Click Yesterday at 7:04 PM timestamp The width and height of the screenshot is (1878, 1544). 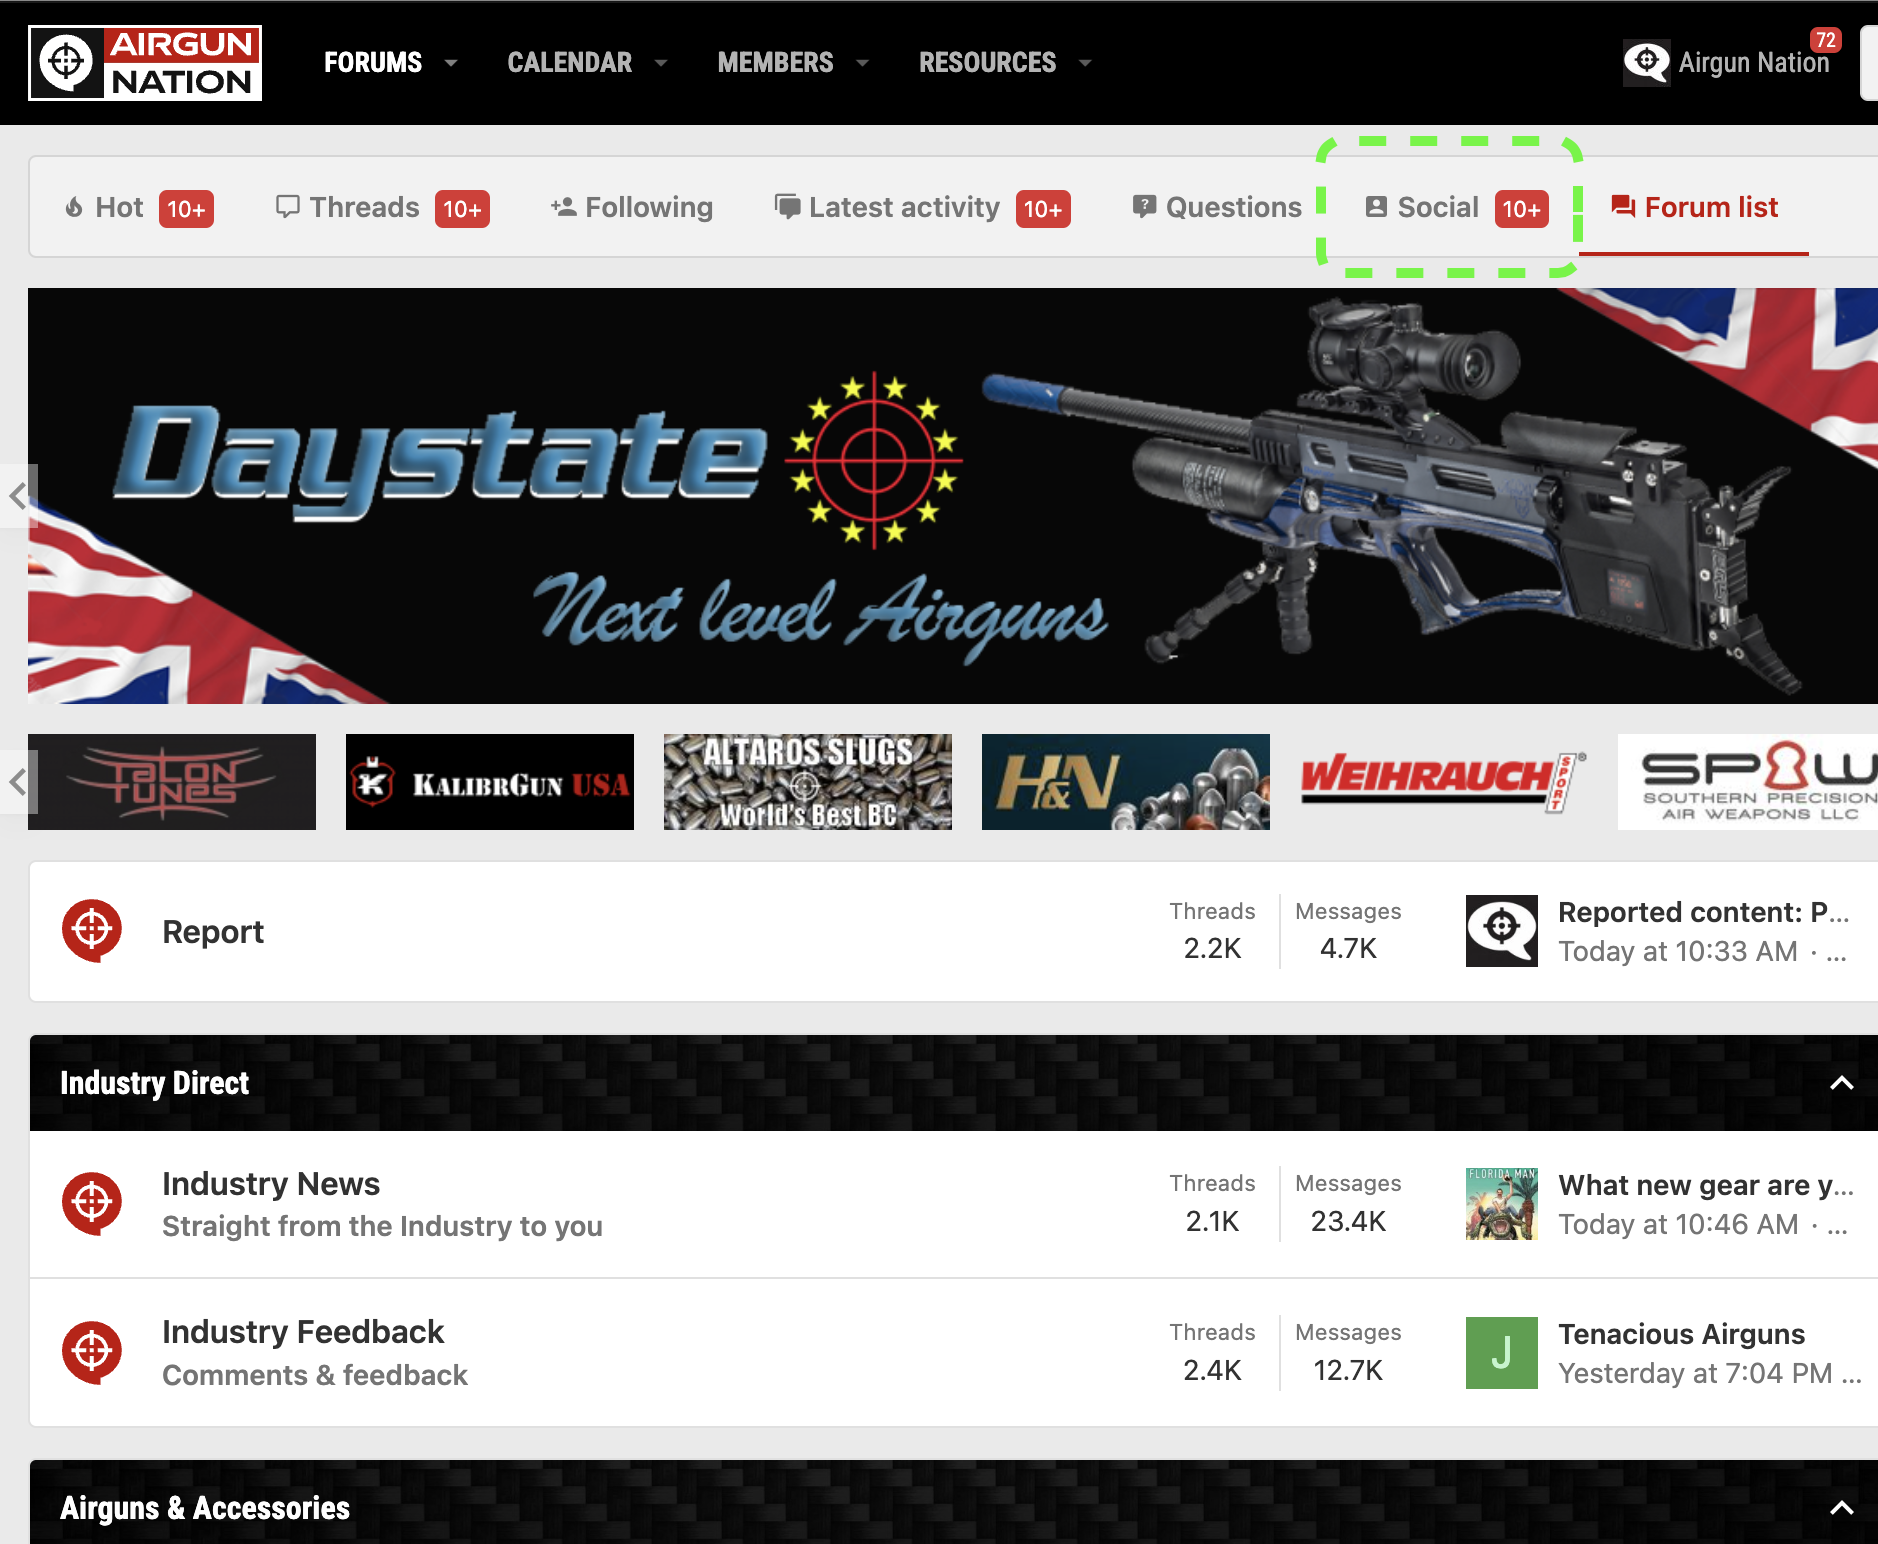[x=1695, y=1373]
